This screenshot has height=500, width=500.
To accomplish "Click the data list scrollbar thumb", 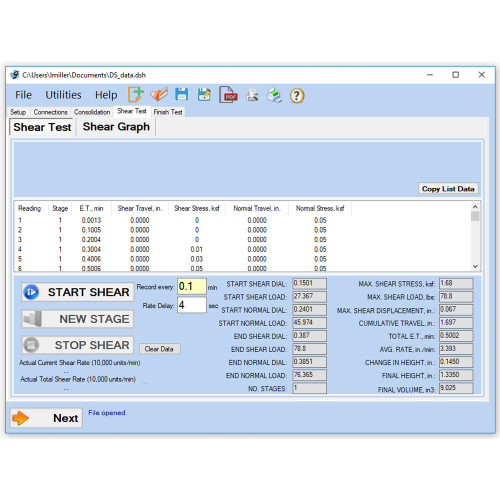I will [475, 216].
